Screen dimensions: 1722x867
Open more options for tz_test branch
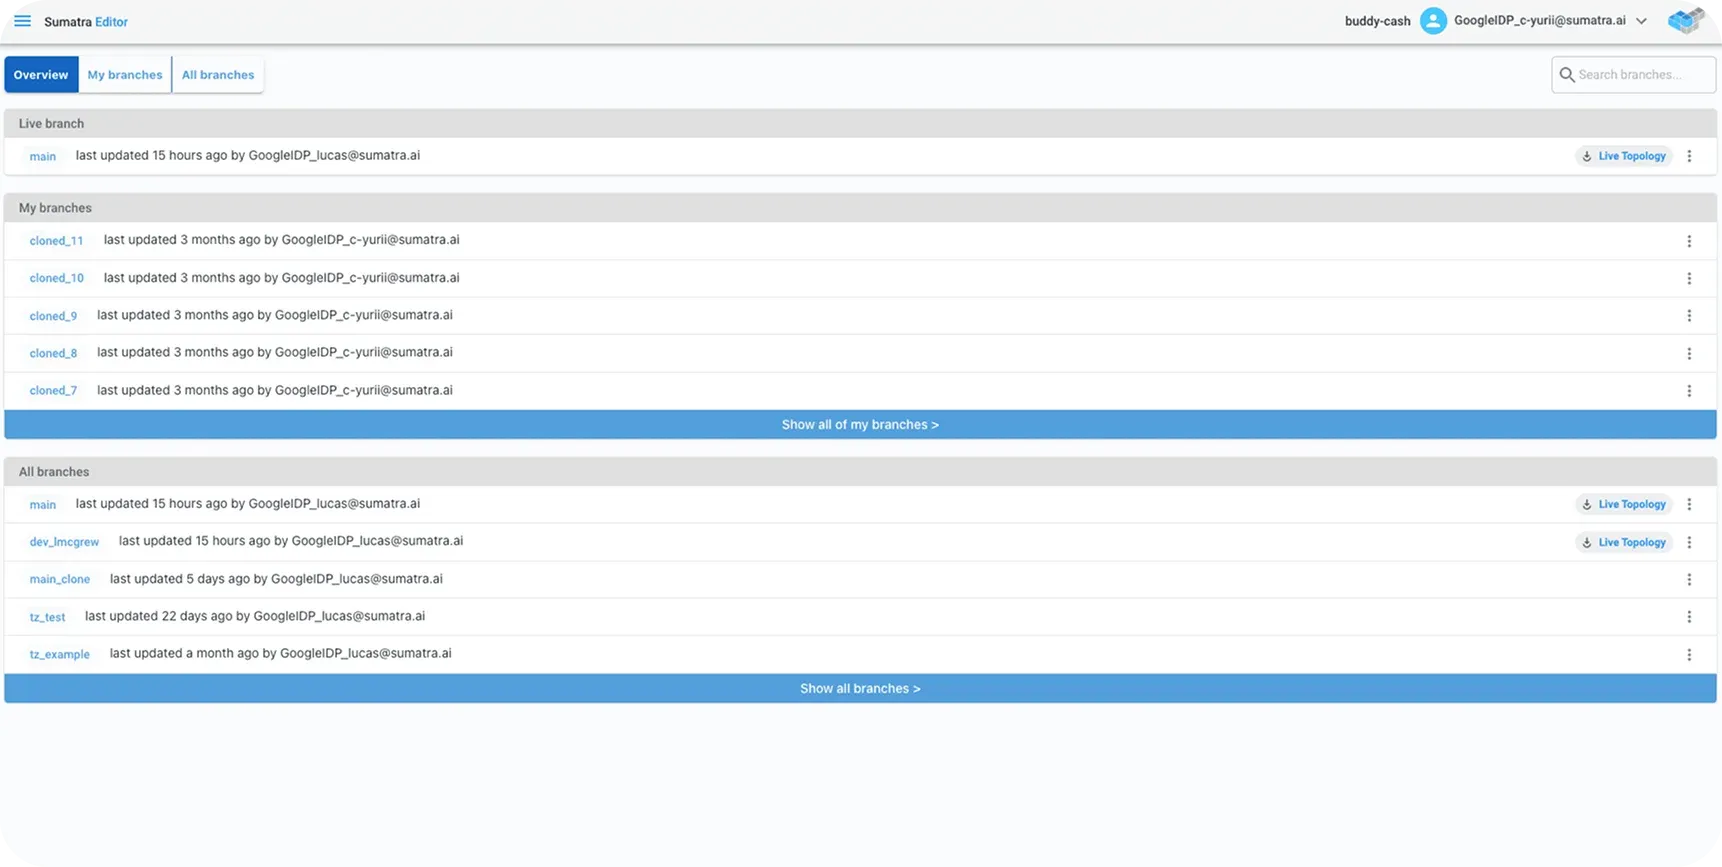[1689, 617]
